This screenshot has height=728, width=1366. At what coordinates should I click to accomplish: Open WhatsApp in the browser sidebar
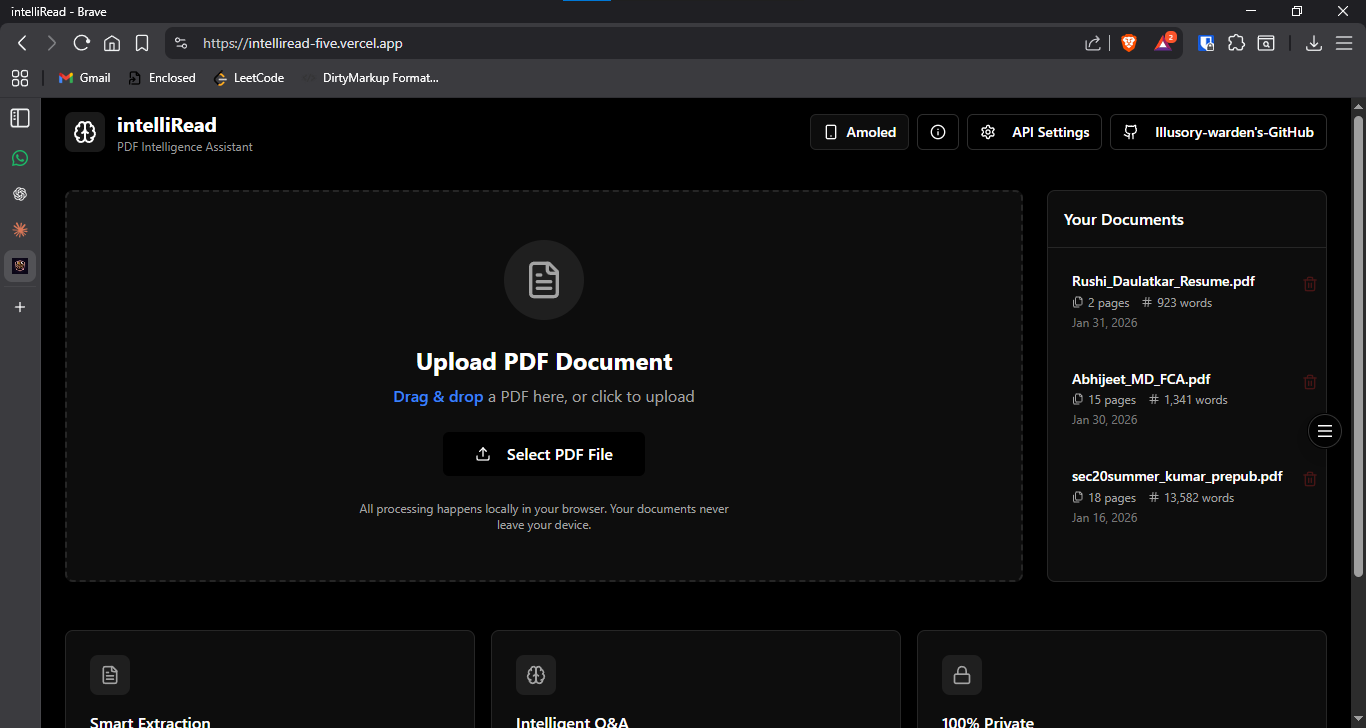[20, 158]
